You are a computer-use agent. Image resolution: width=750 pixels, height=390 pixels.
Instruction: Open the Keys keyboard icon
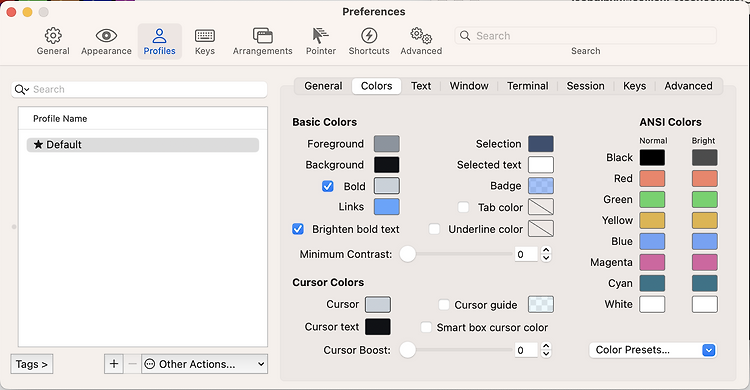pyautogui.click(x=205, y=36)
